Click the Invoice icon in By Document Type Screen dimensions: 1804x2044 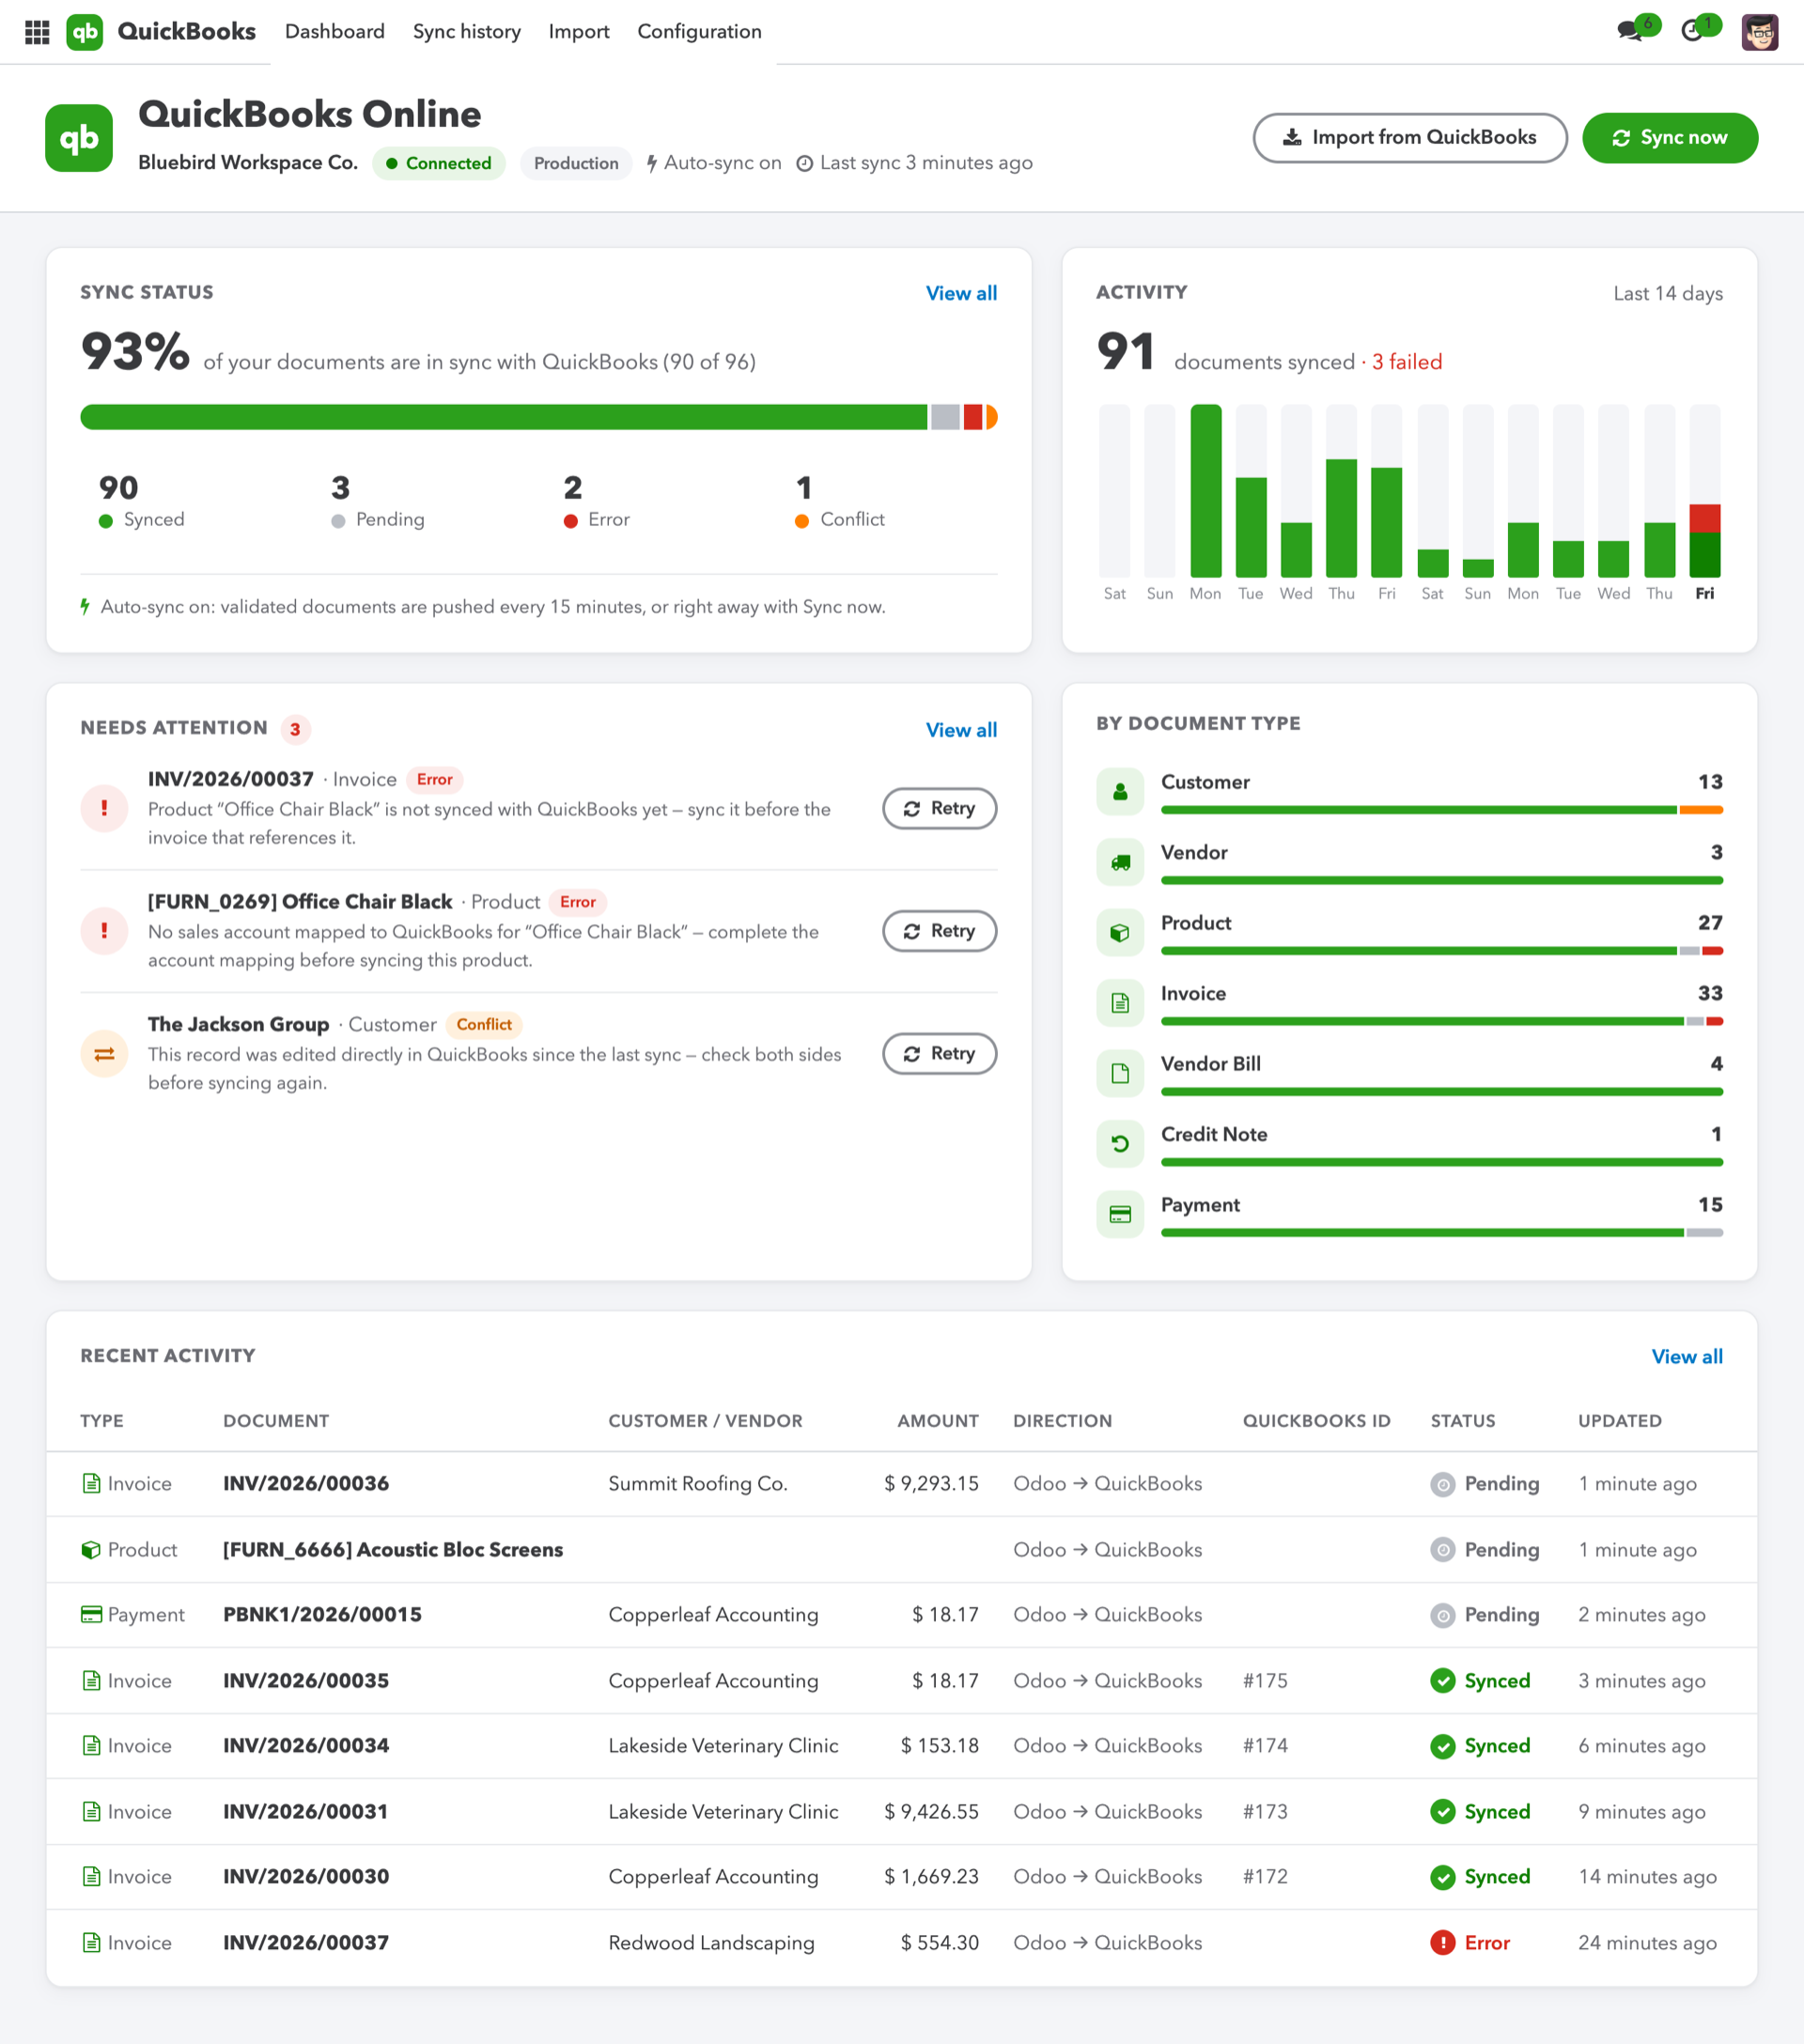coord(1120,1003)
